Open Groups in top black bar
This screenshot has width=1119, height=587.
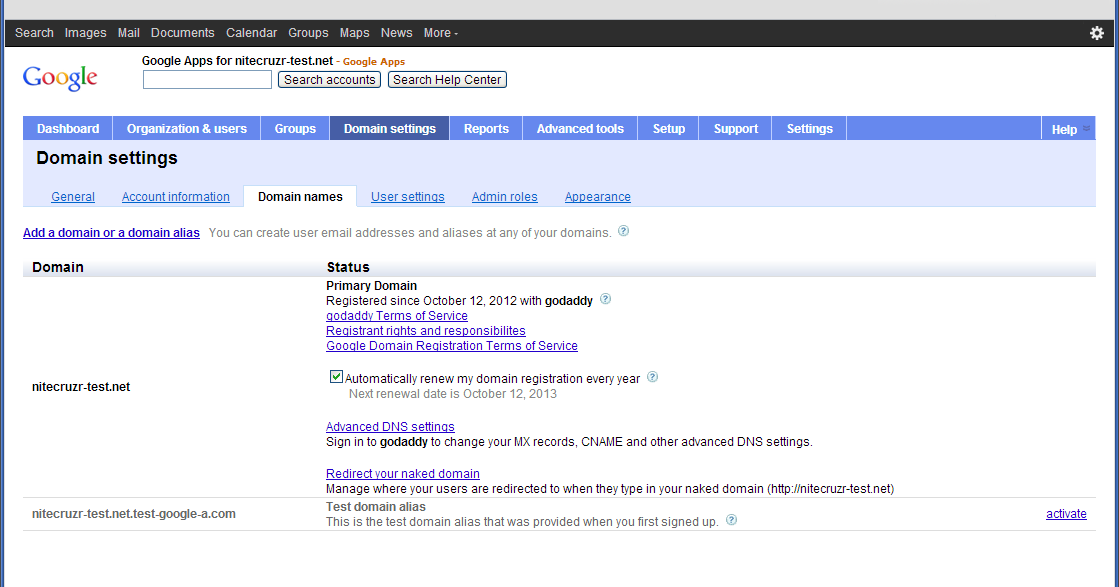[308, 33]
